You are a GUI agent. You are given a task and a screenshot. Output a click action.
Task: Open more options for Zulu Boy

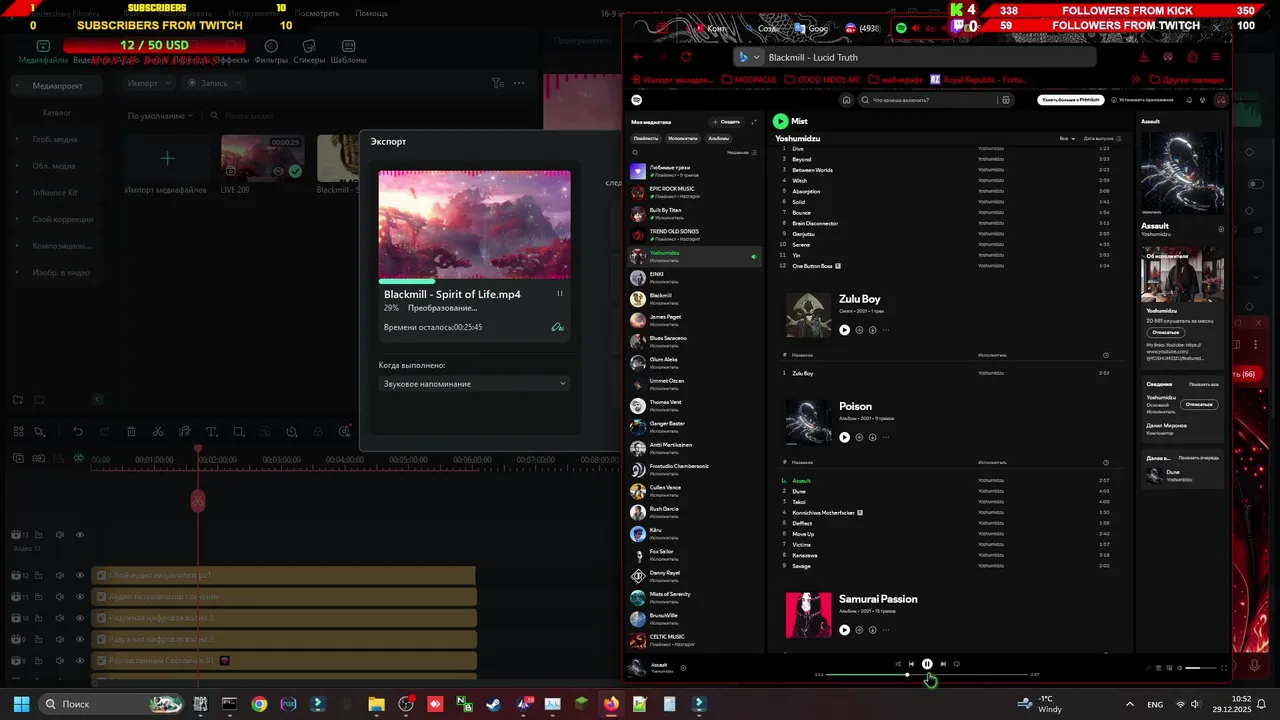(x=886, y=330)
